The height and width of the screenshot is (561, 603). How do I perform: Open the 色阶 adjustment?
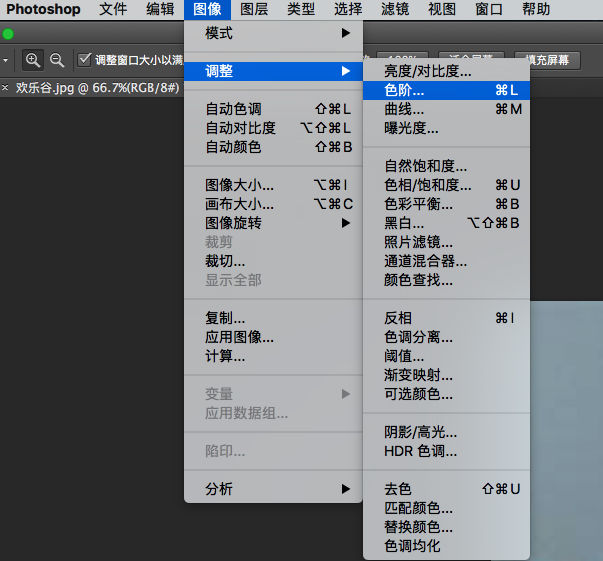446,90
